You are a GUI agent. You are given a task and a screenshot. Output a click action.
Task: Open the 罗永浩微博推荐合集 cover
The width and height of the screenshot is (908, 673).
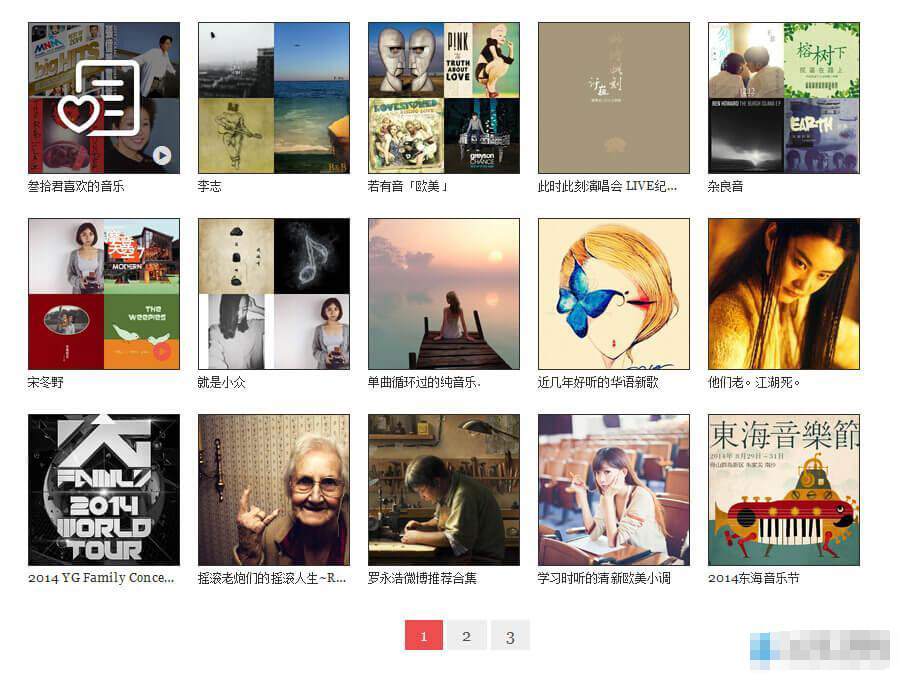[x=444, y=490]
